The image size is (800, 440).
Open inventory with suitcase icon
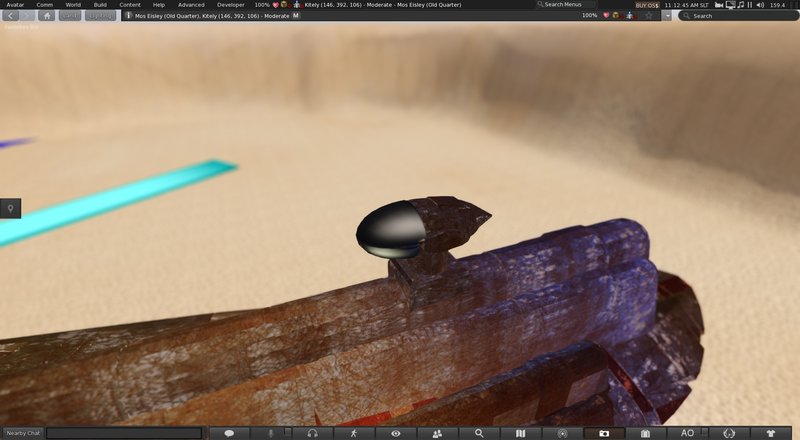(645, 433)
